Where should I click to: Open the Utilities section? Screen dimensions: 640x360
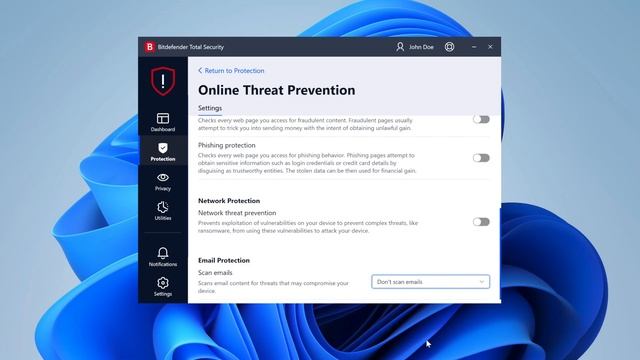(163, 211)
